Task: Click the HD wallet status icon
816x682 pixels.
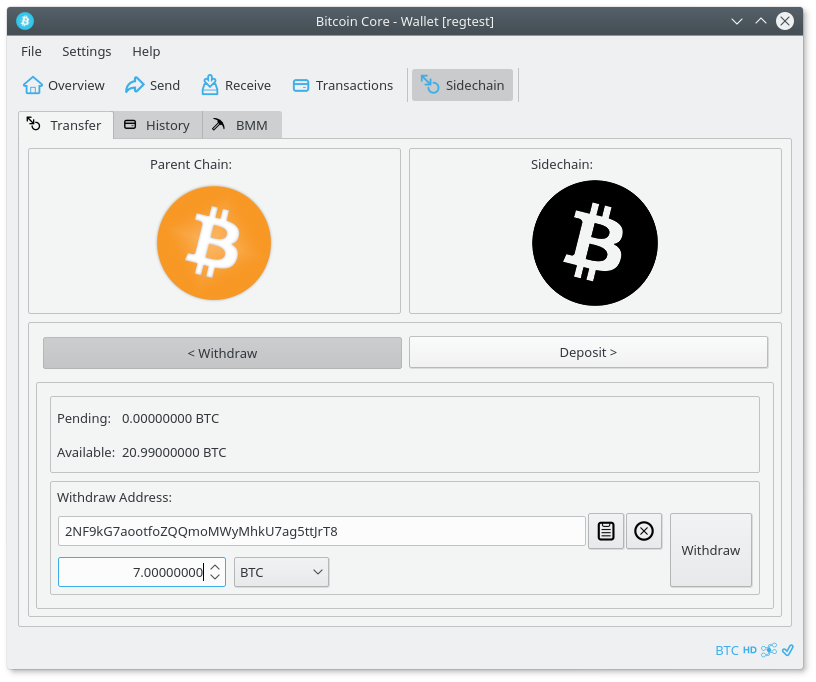Action: pyautogui.click(x=749, y=650)
